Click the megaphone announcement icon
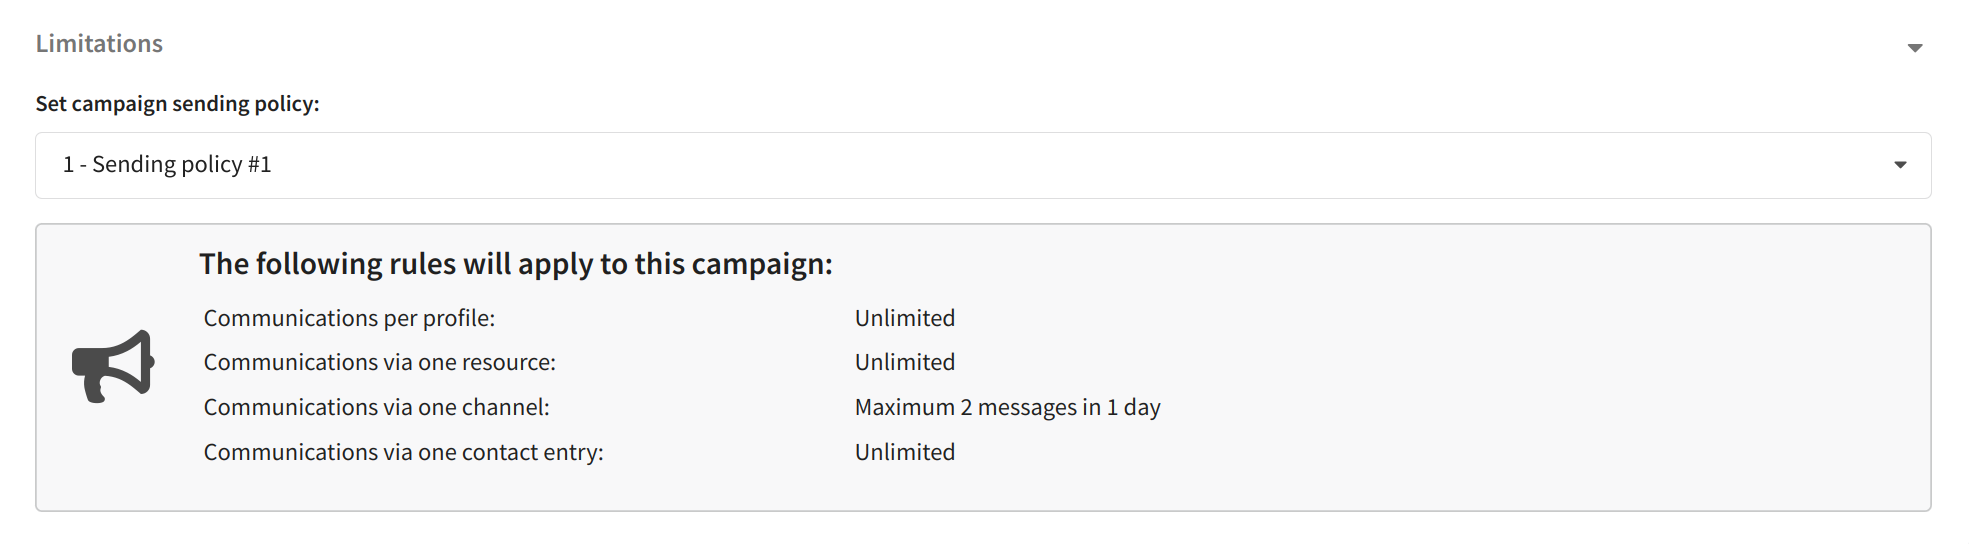Viewport: 1969px width, 544px height. tap(113, 367)
